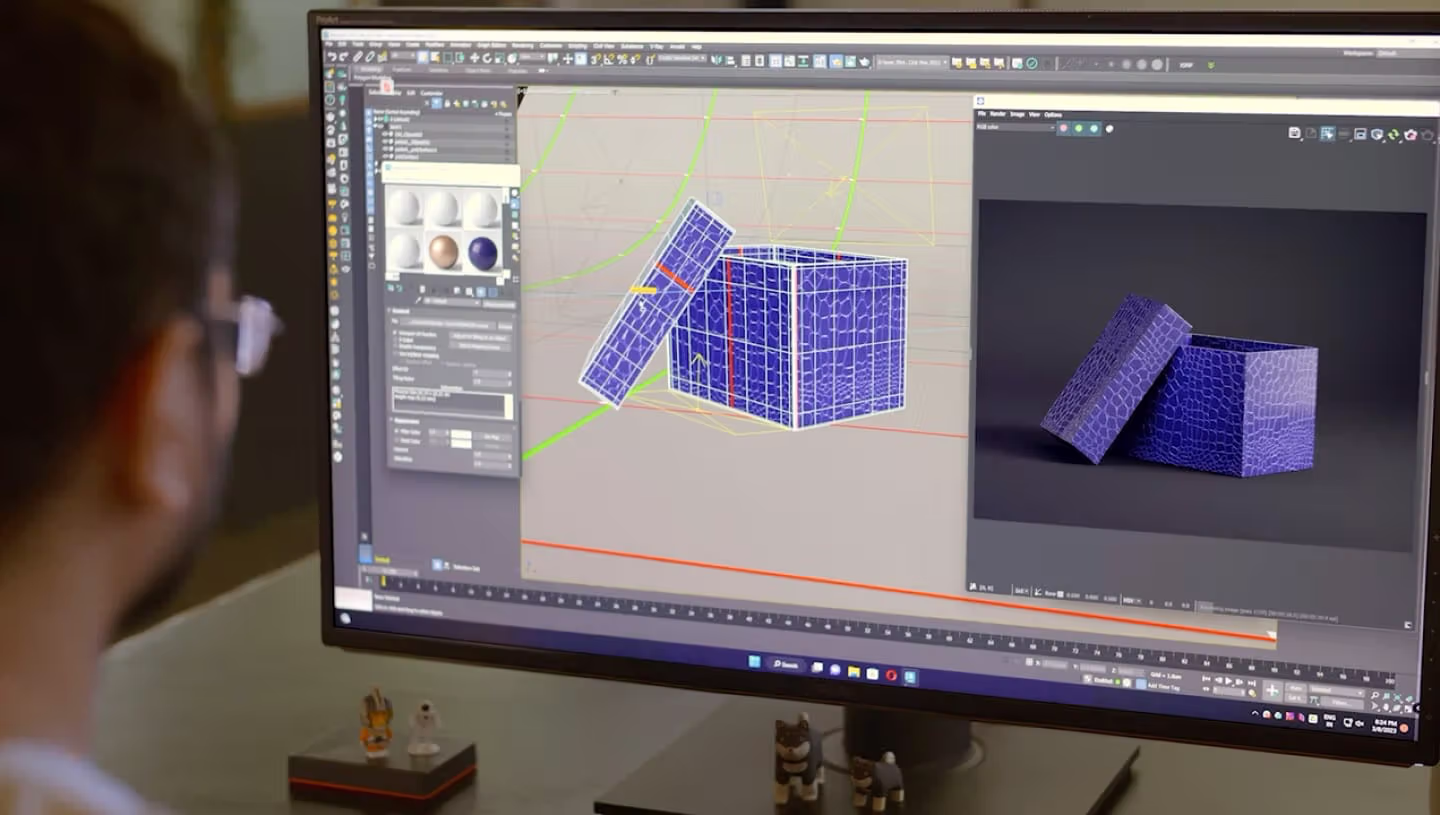Select the Unlink Selection tool
The image size is (1440, 815).
tap(370, 58)
